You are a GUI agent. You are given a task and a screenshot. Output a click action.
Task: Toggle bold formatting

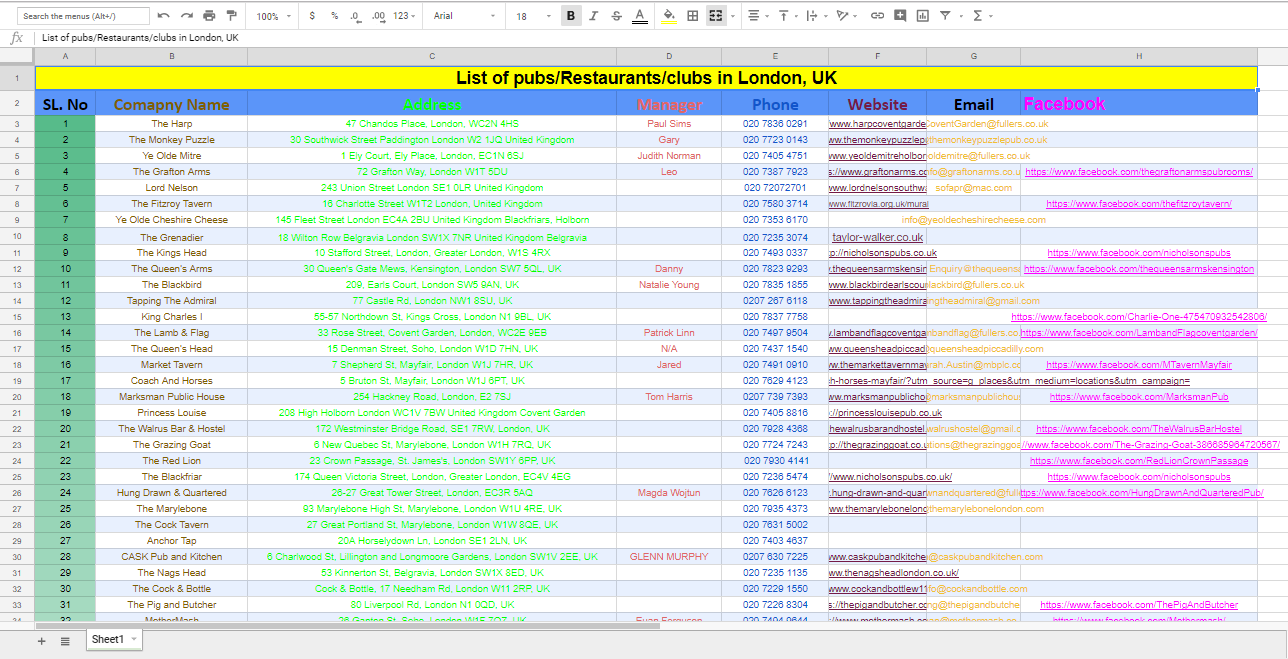(x=571, y=15)
